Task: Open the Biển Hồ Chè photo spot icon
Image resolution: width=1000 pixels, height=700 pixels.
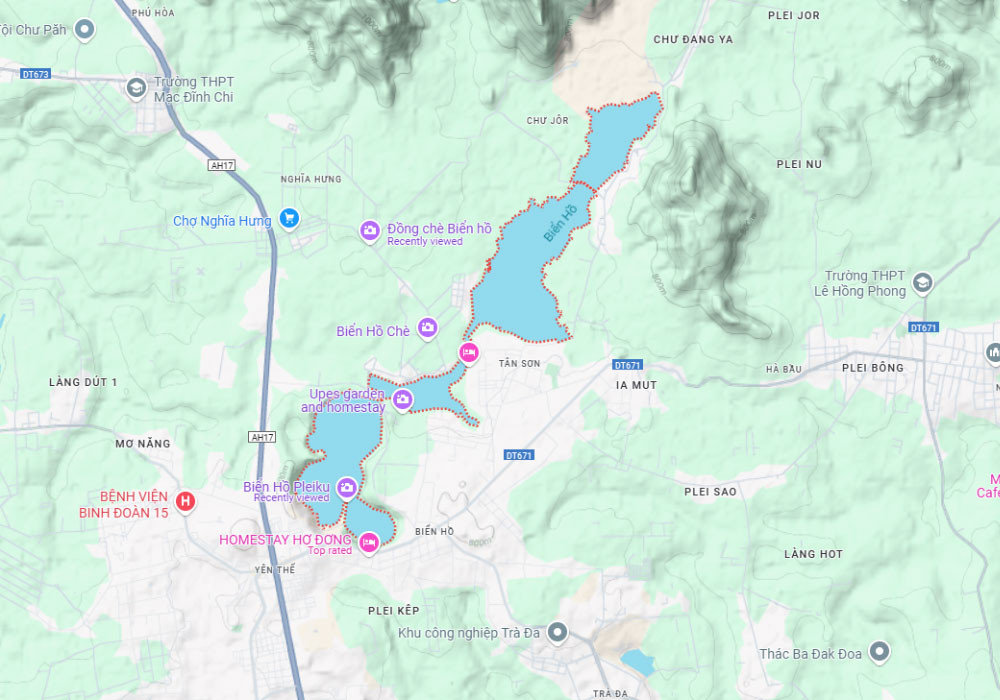Action: coord(427,328)
